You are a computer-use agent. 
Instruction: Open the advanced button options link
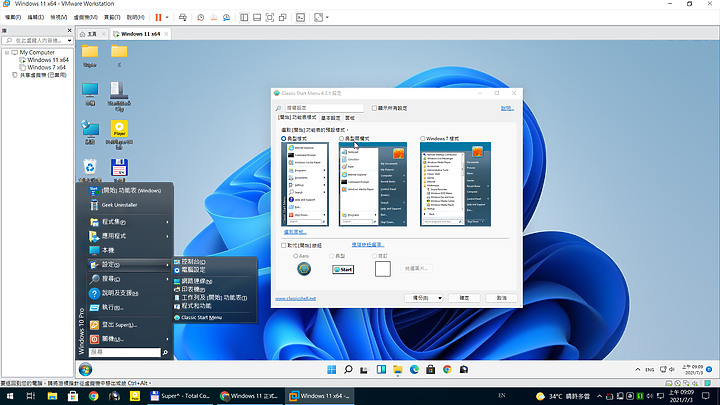point(368,245)
